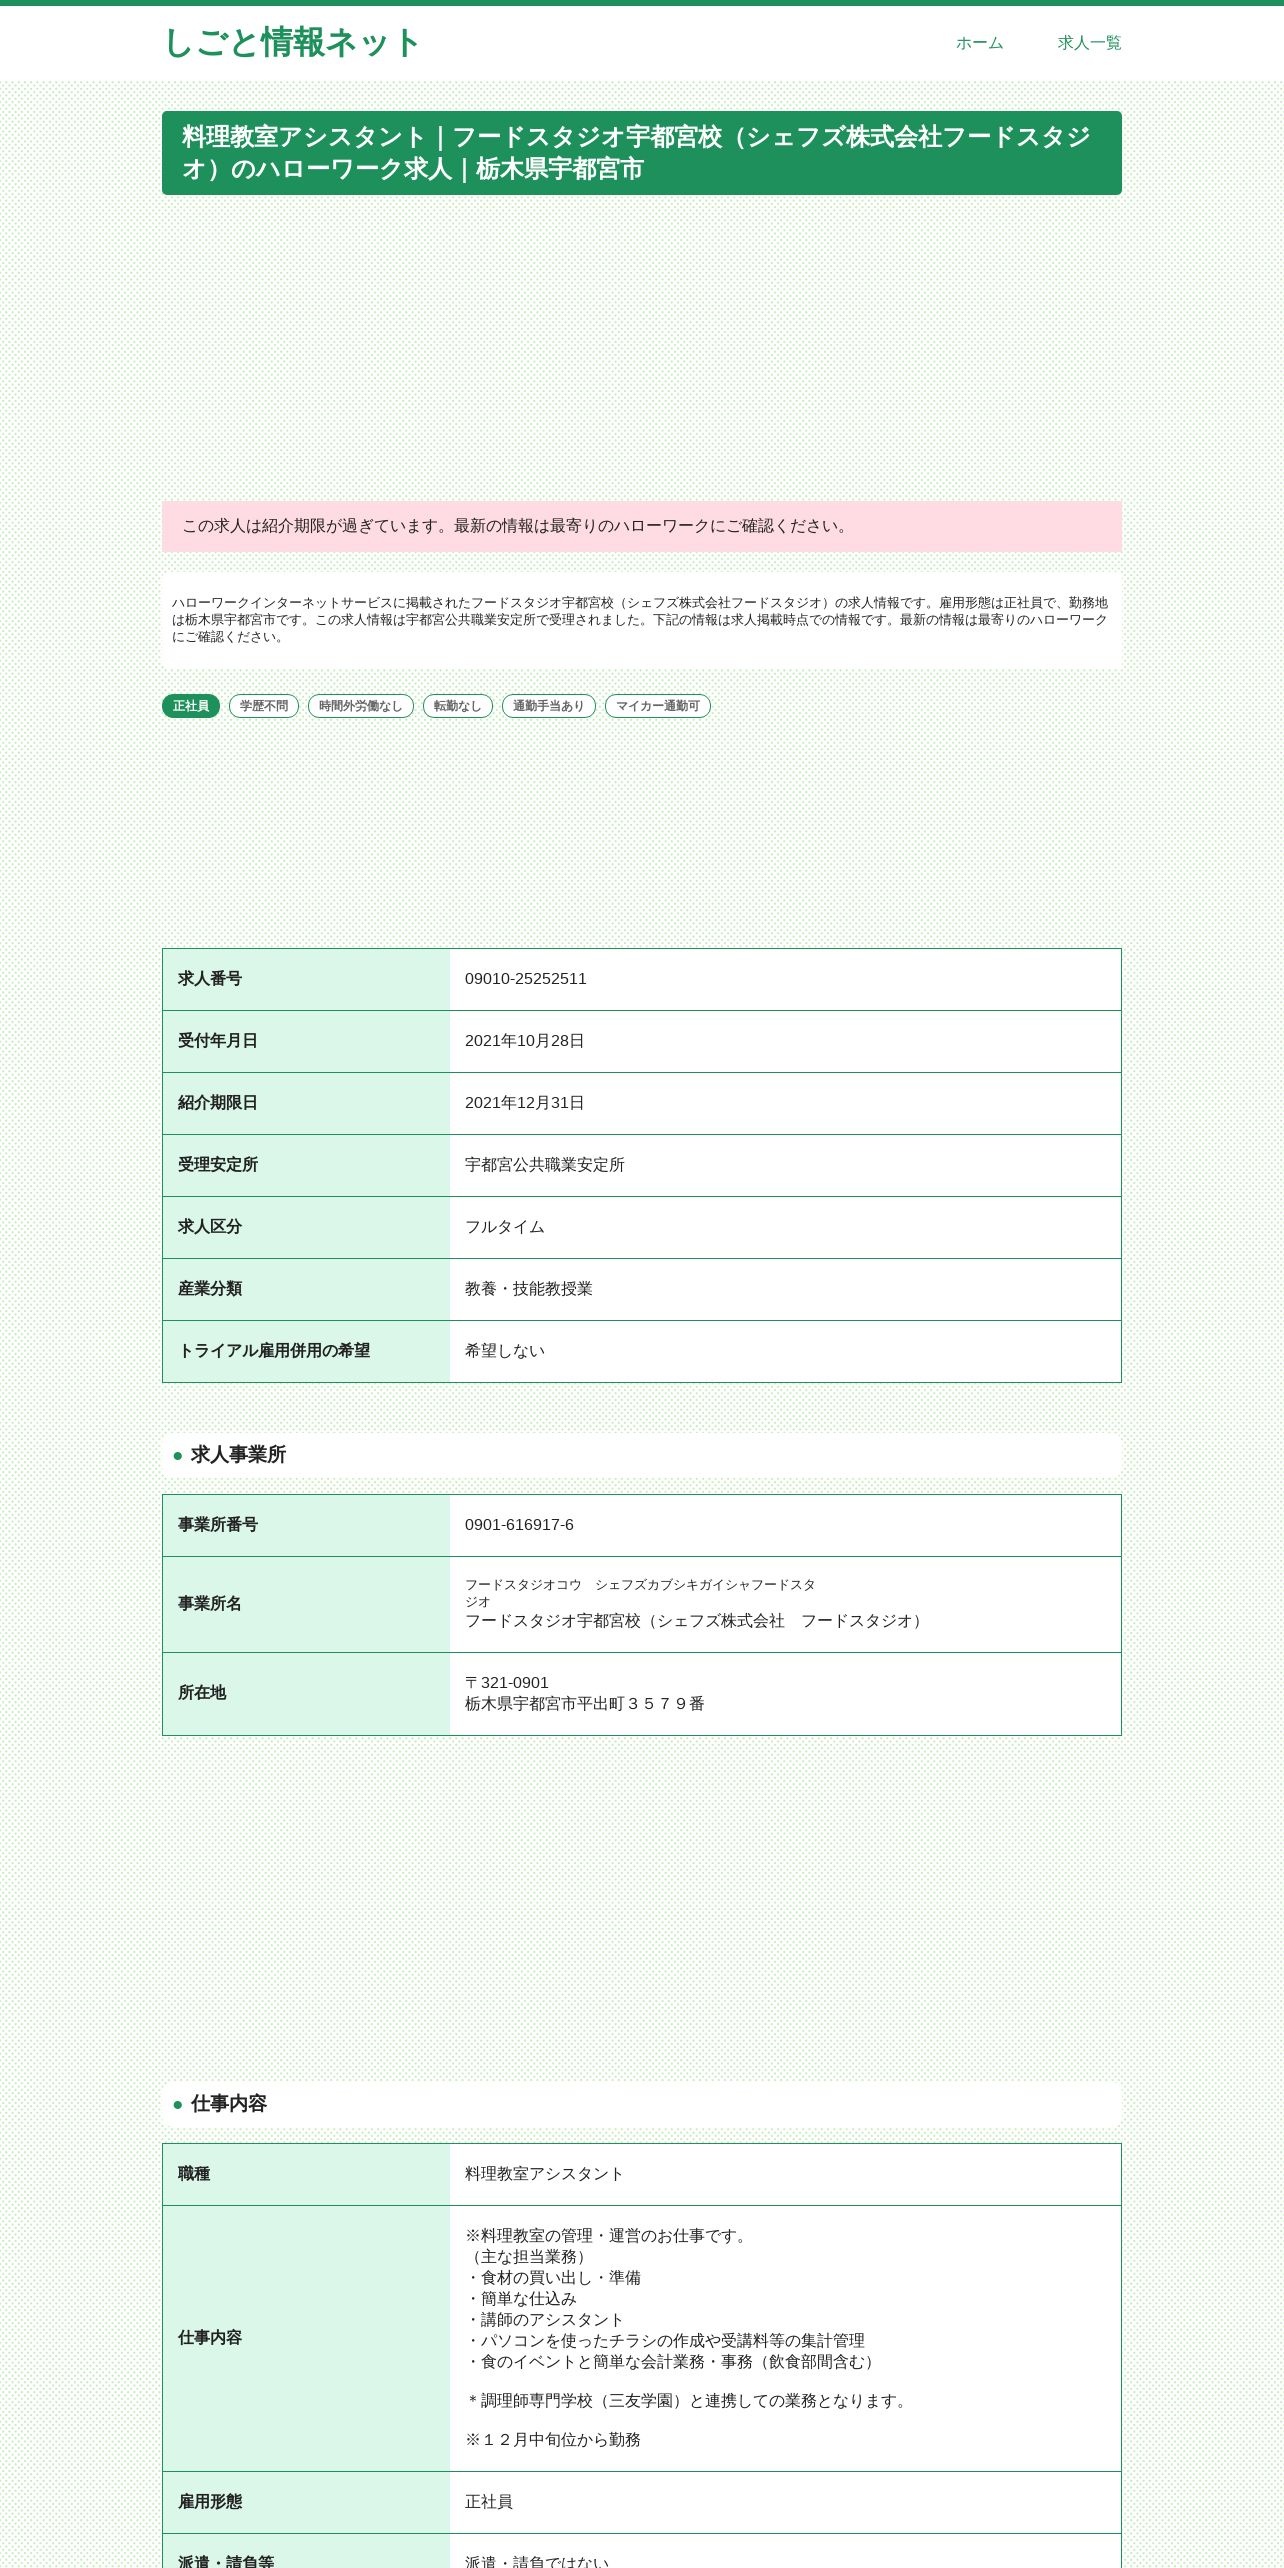This screenshot has height=2568, width=1284.
Task: Click the pink expired-listing notice
Action: click(x=642, y=526)
